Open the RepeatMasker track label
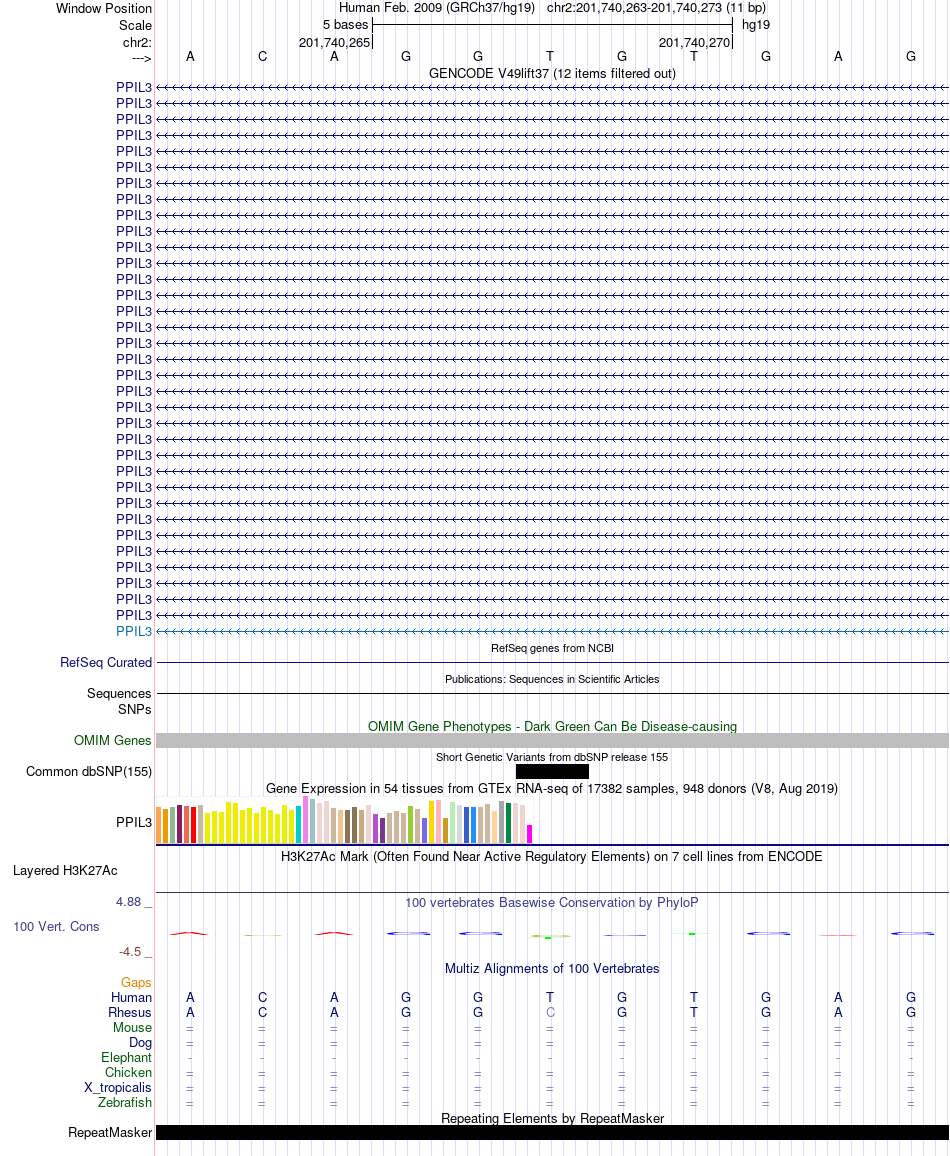Screen dimensions: 950x1156 110,1132
